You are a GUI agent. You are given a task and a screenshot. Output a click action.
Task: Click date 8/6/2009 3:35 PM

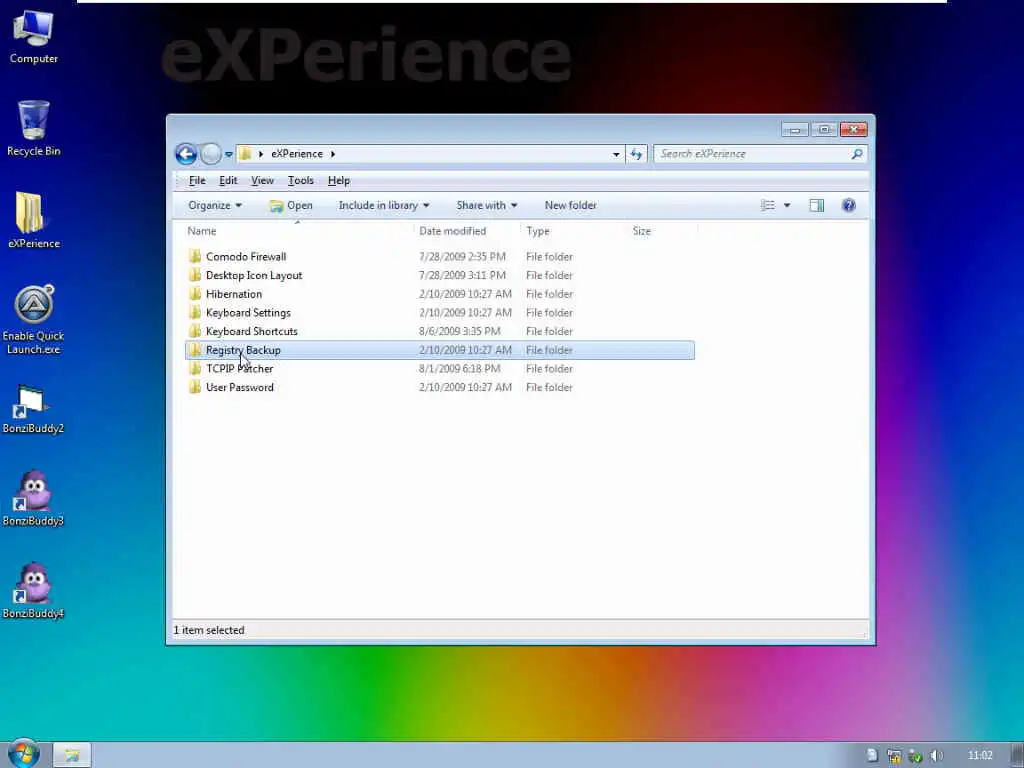click(460, 331)
